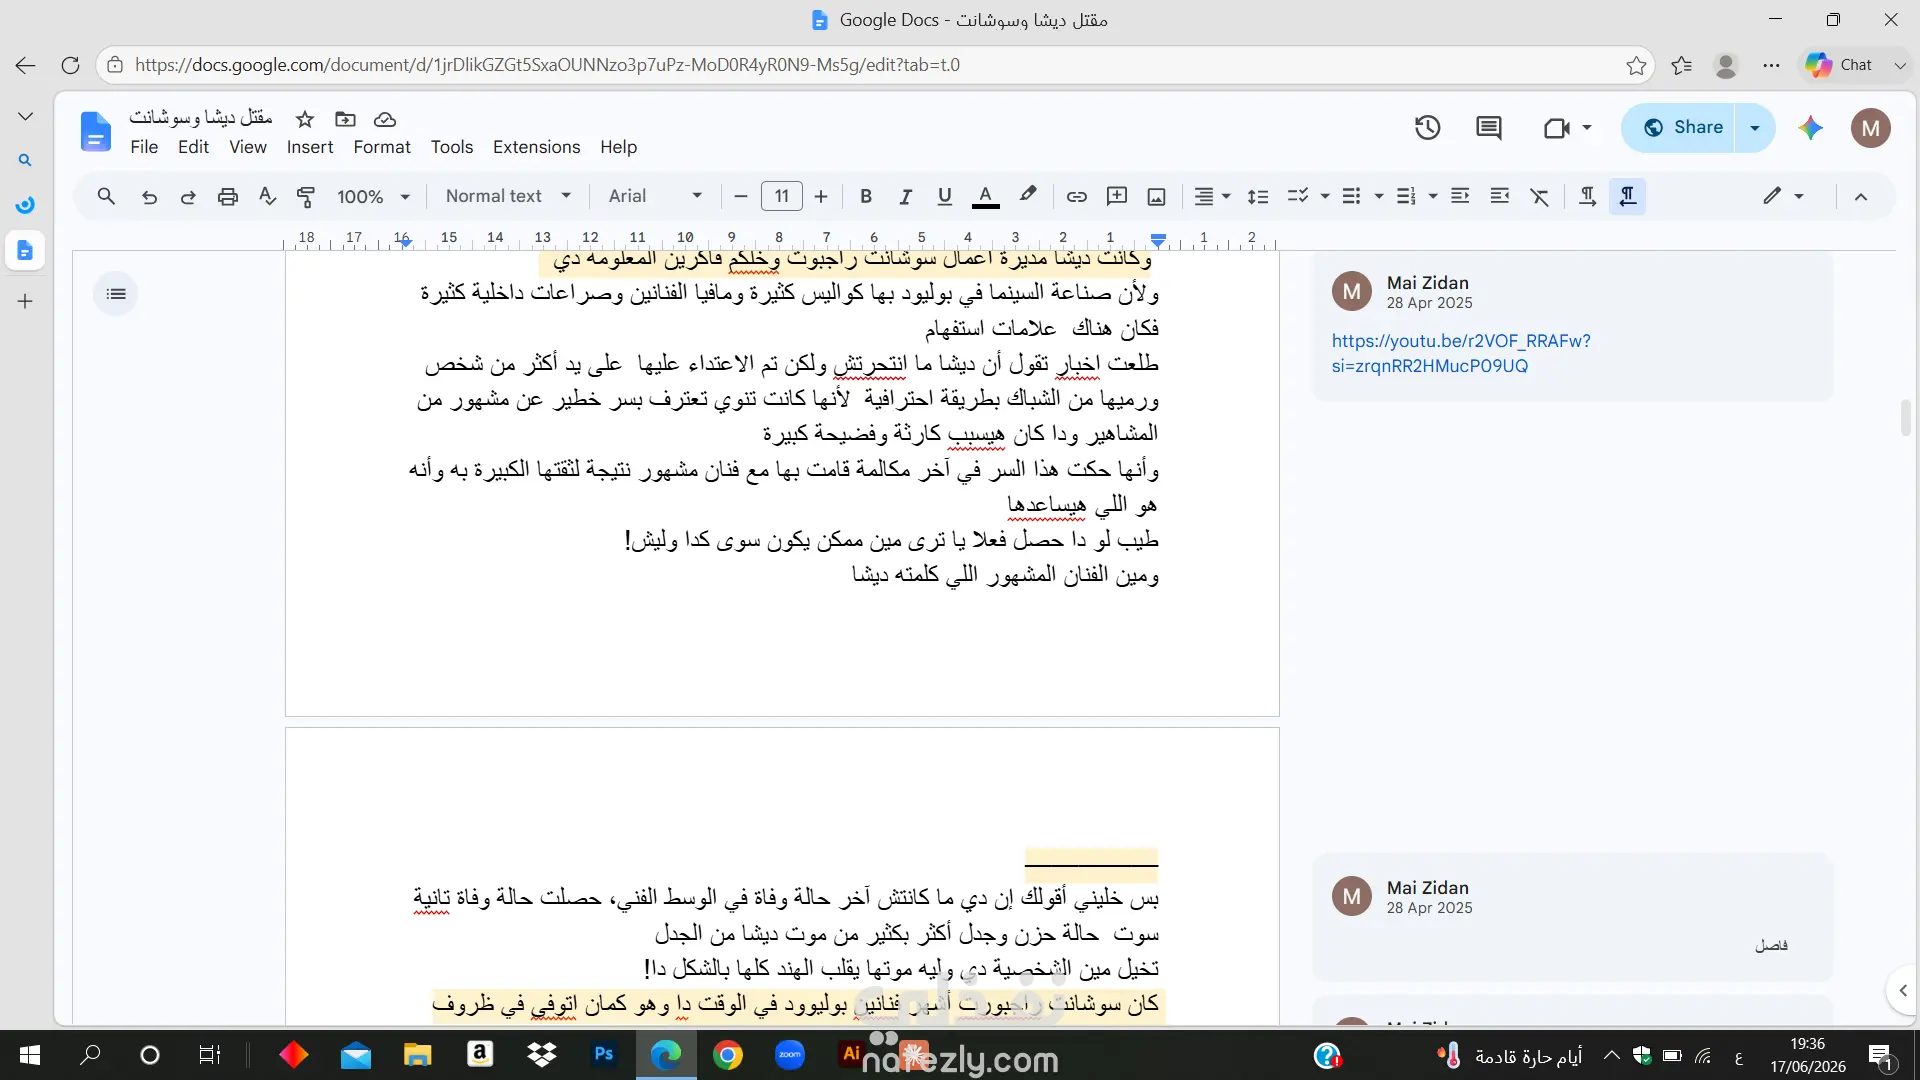Viewport: 1920px width, 1080px height.
Task: Collapse the menus with the up chevron
Action: pos(1861,196)
